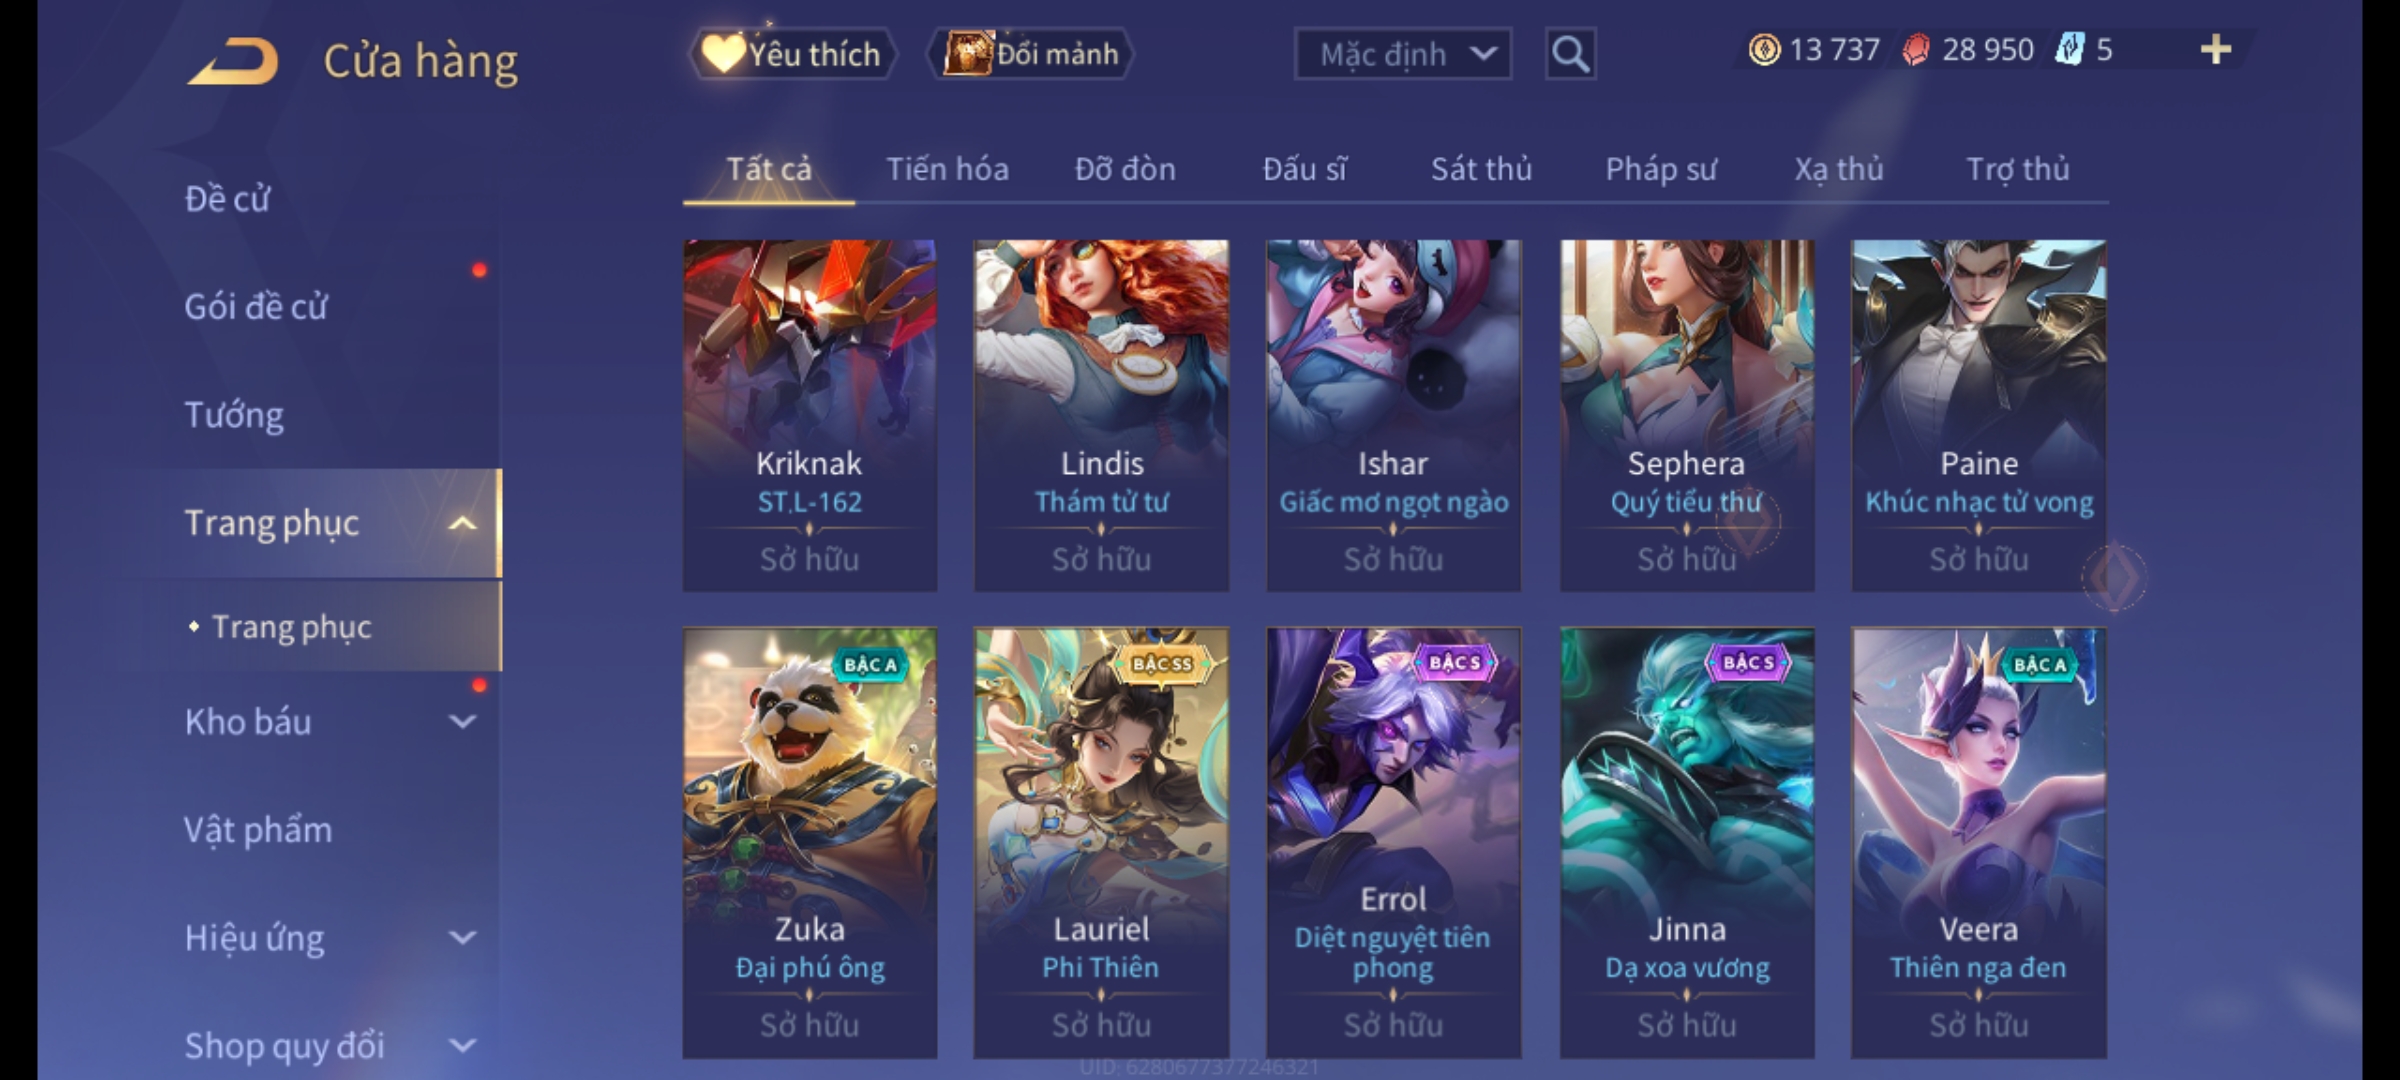
Task: Open the Kriknak ST.L-162 skin card
Action: [x=809, y=415]
